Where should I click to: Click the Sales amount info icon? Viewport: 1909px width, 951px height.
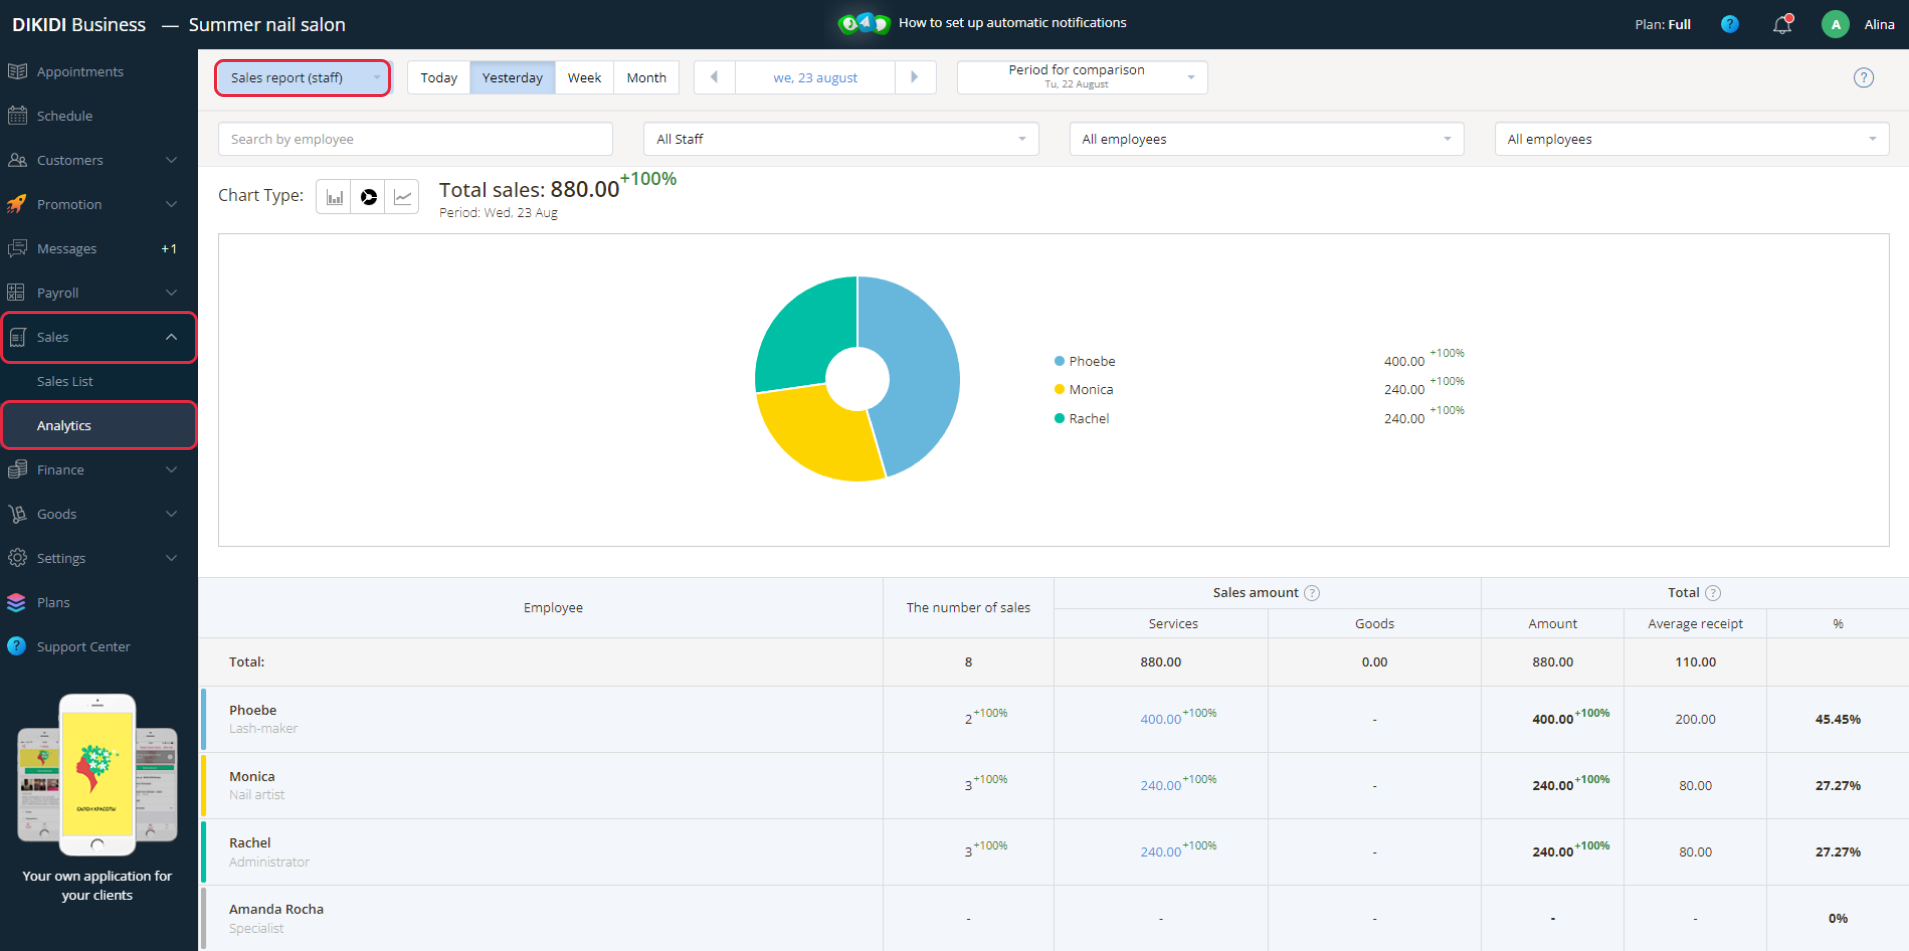tap(1312, 593)
